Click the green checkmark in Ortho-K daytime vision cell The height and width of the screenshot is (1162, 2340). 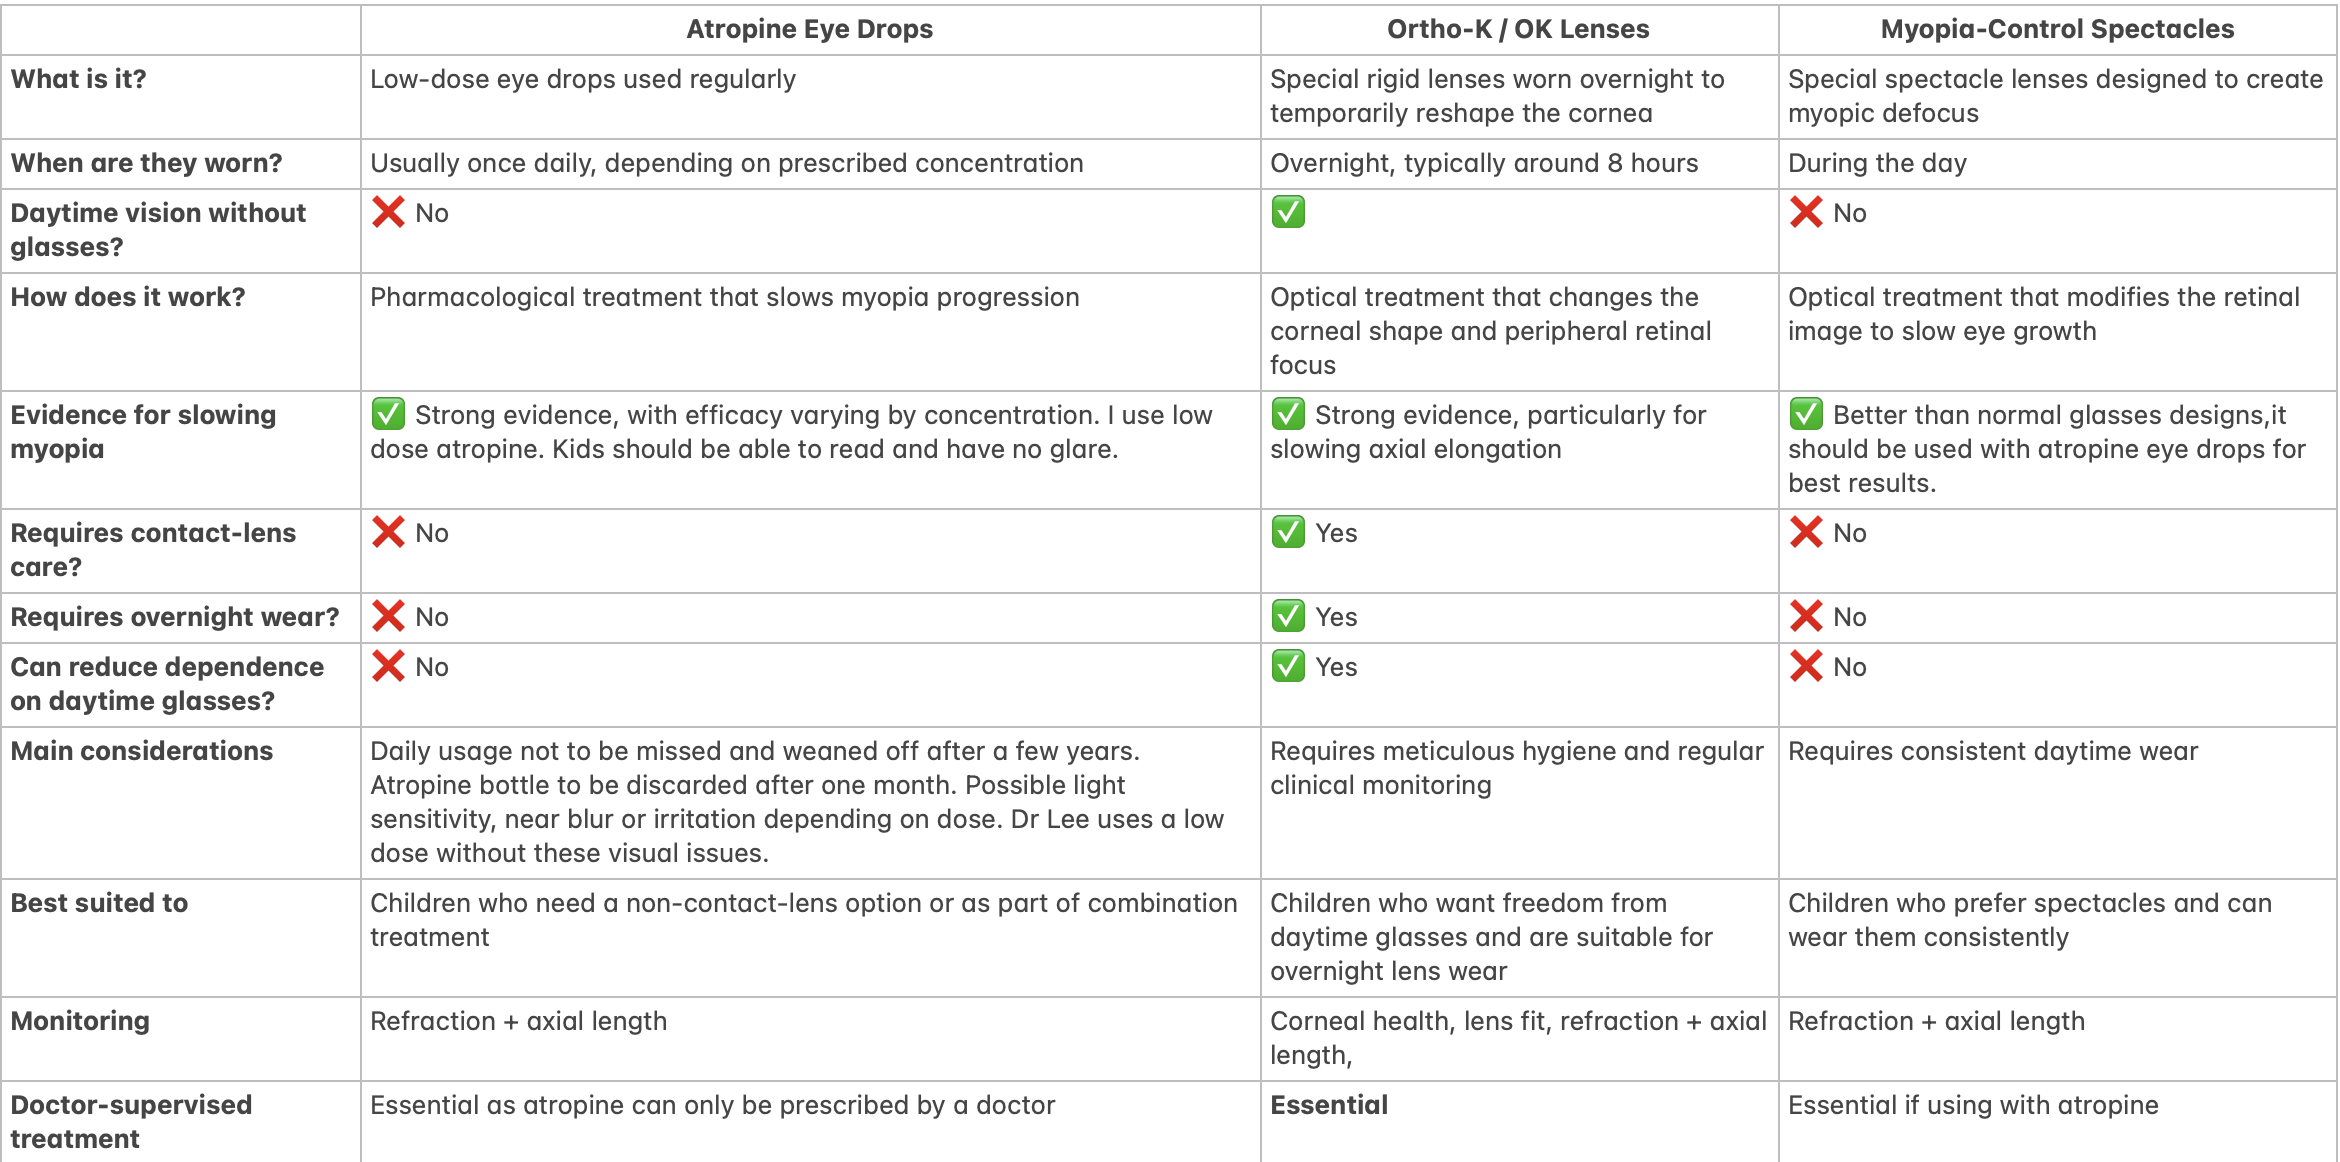coord(1288,212)
